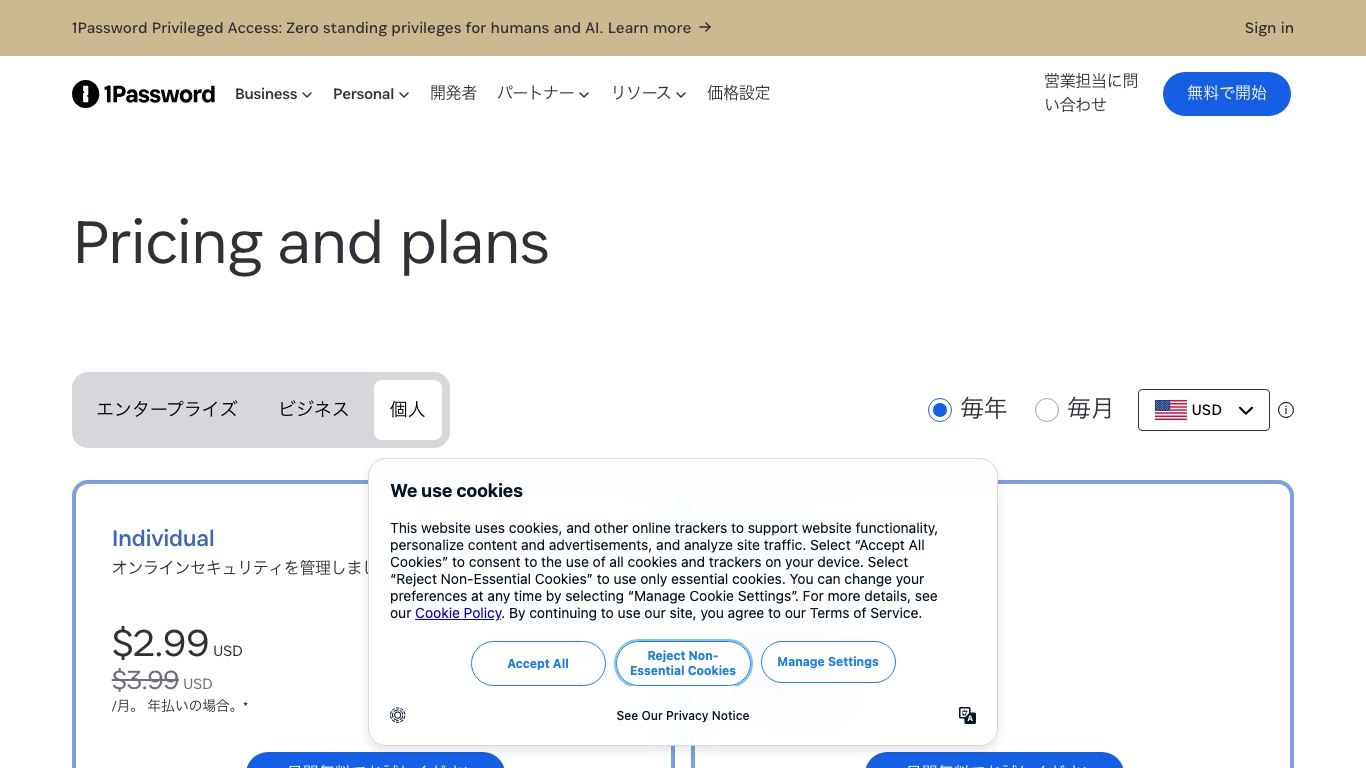The image size is (1366, 768).
Task: Open the USD currency dropdown
Action: (x=1204, y=410)
